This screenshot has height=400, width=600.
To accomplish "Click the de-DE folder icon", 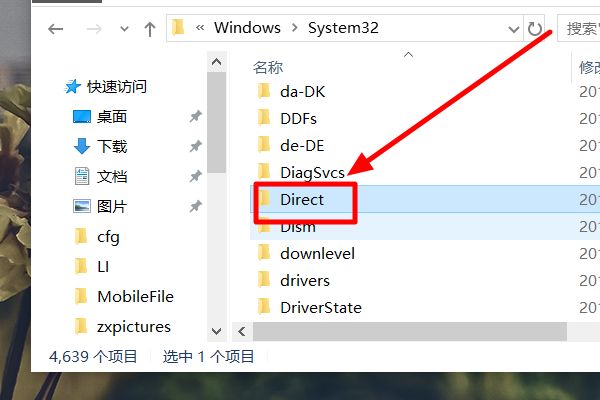I will (264, 145).
